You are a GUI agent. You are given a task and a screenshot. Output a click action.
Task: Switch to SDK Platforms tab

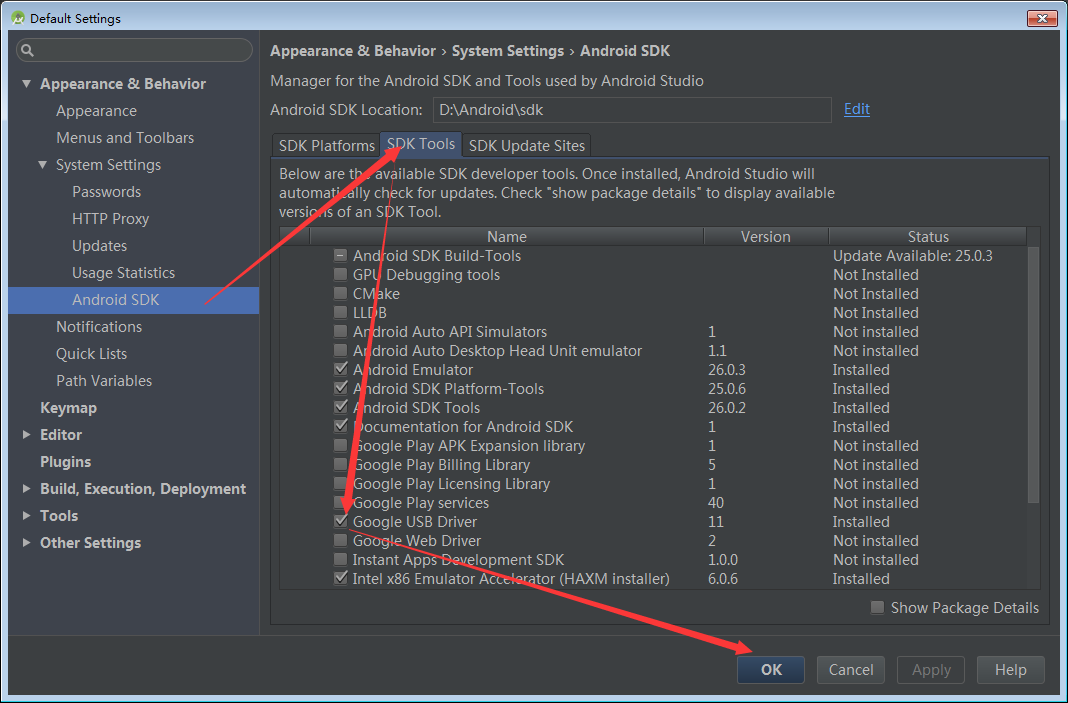[326, 146]
